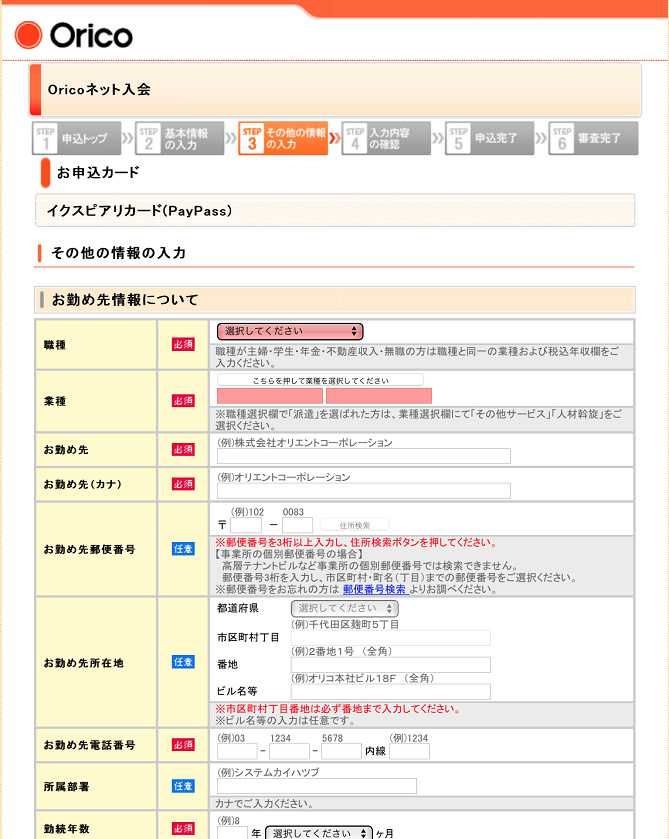The width and height of the screenshot is (669, 839).
Task: Click the 所属部署 department field
Action: tap(316, 786)
